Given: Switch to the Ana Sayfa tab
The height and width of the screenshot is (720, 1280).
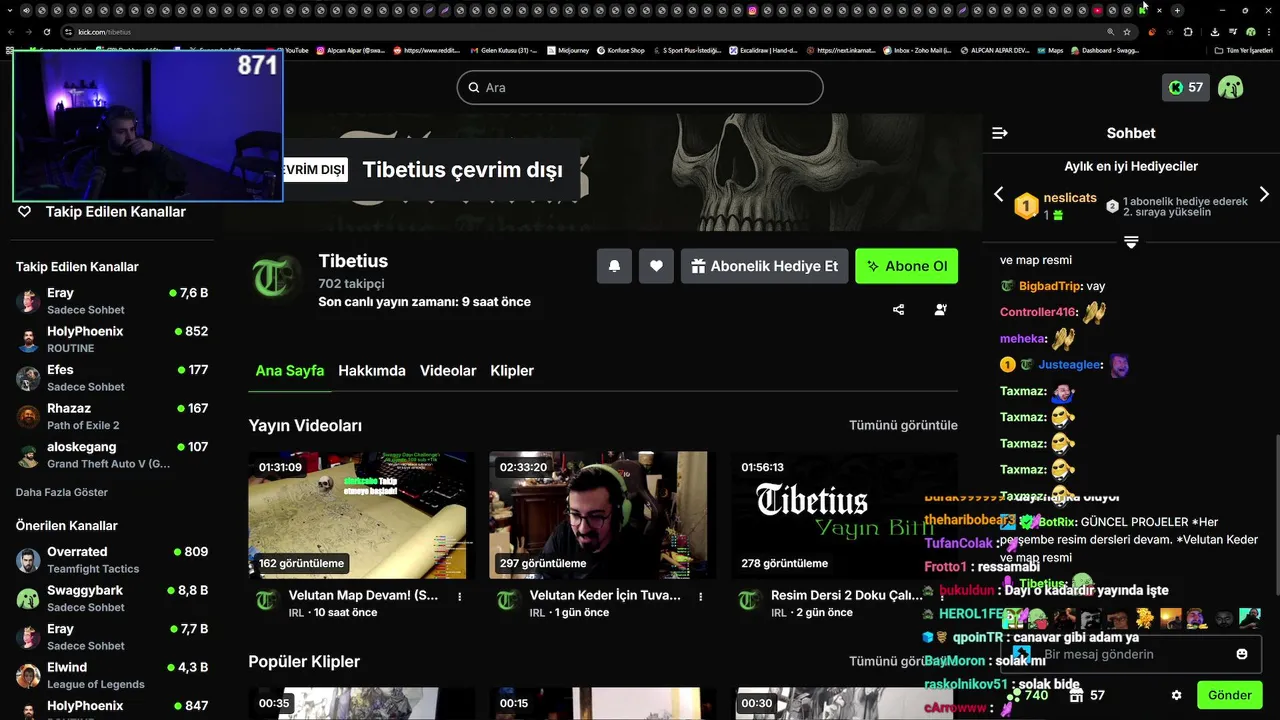Looking at the screenshot, I should pos(290,370).
